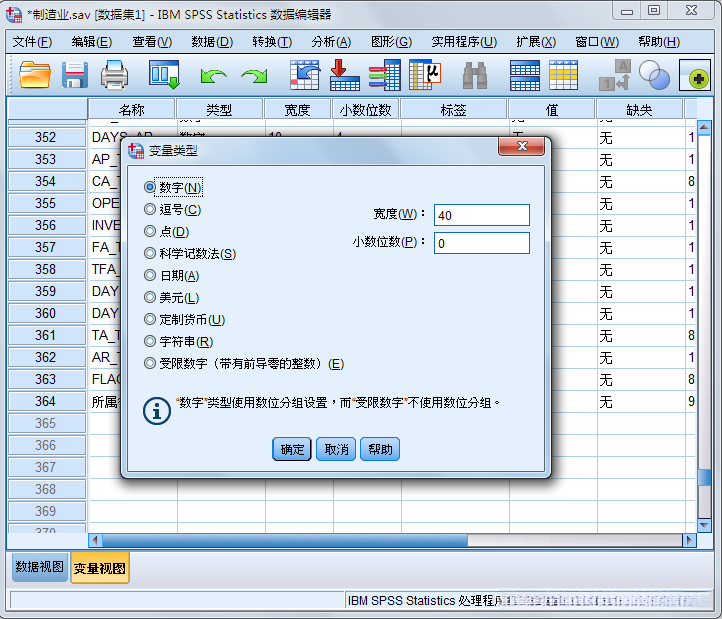Go to case toolbar icon
Image resolution: width=722 pixels, height=619 pixels.
[x=305, y=75]
